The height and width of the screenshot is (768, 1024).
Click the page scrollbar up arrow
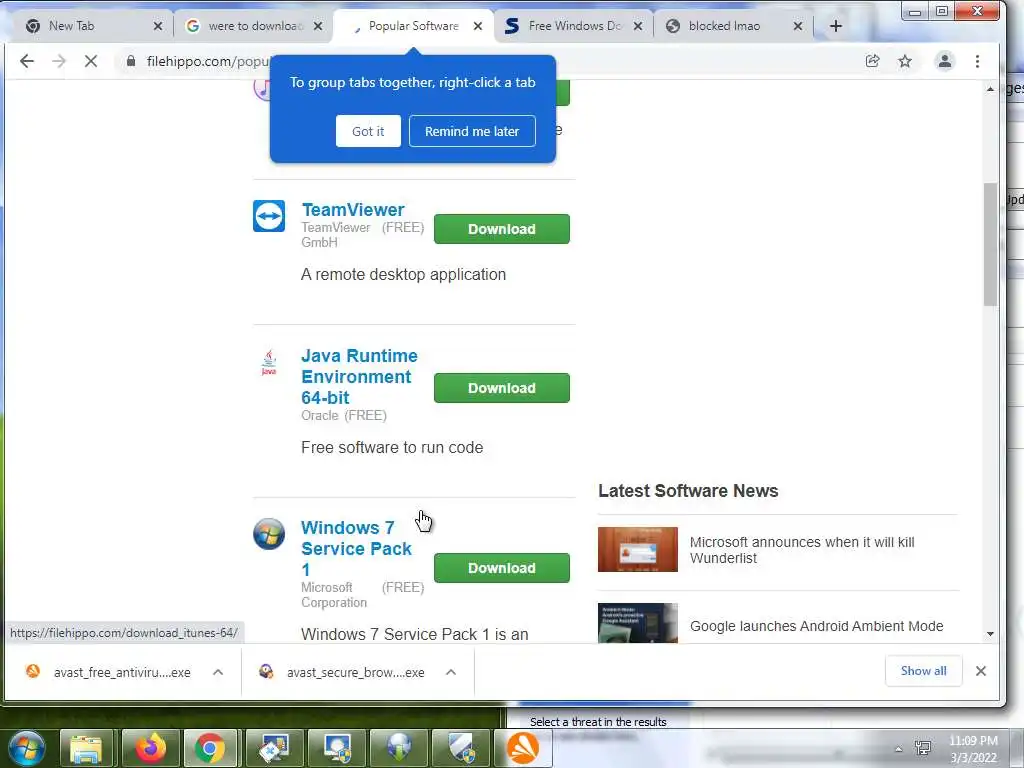pyautogui.click(x=990, y=89)
